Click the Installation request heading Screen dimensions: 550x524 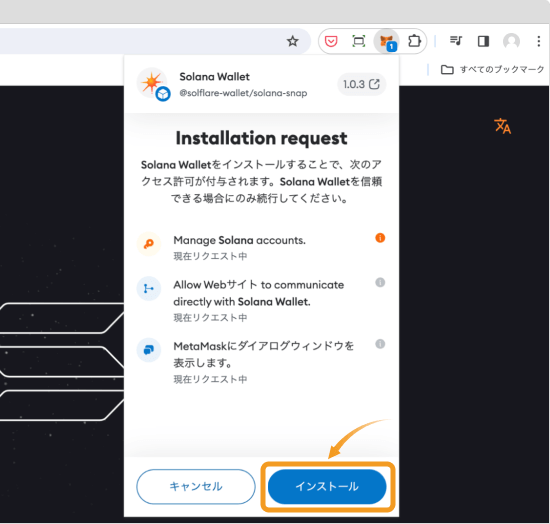(x=261, y=138)
